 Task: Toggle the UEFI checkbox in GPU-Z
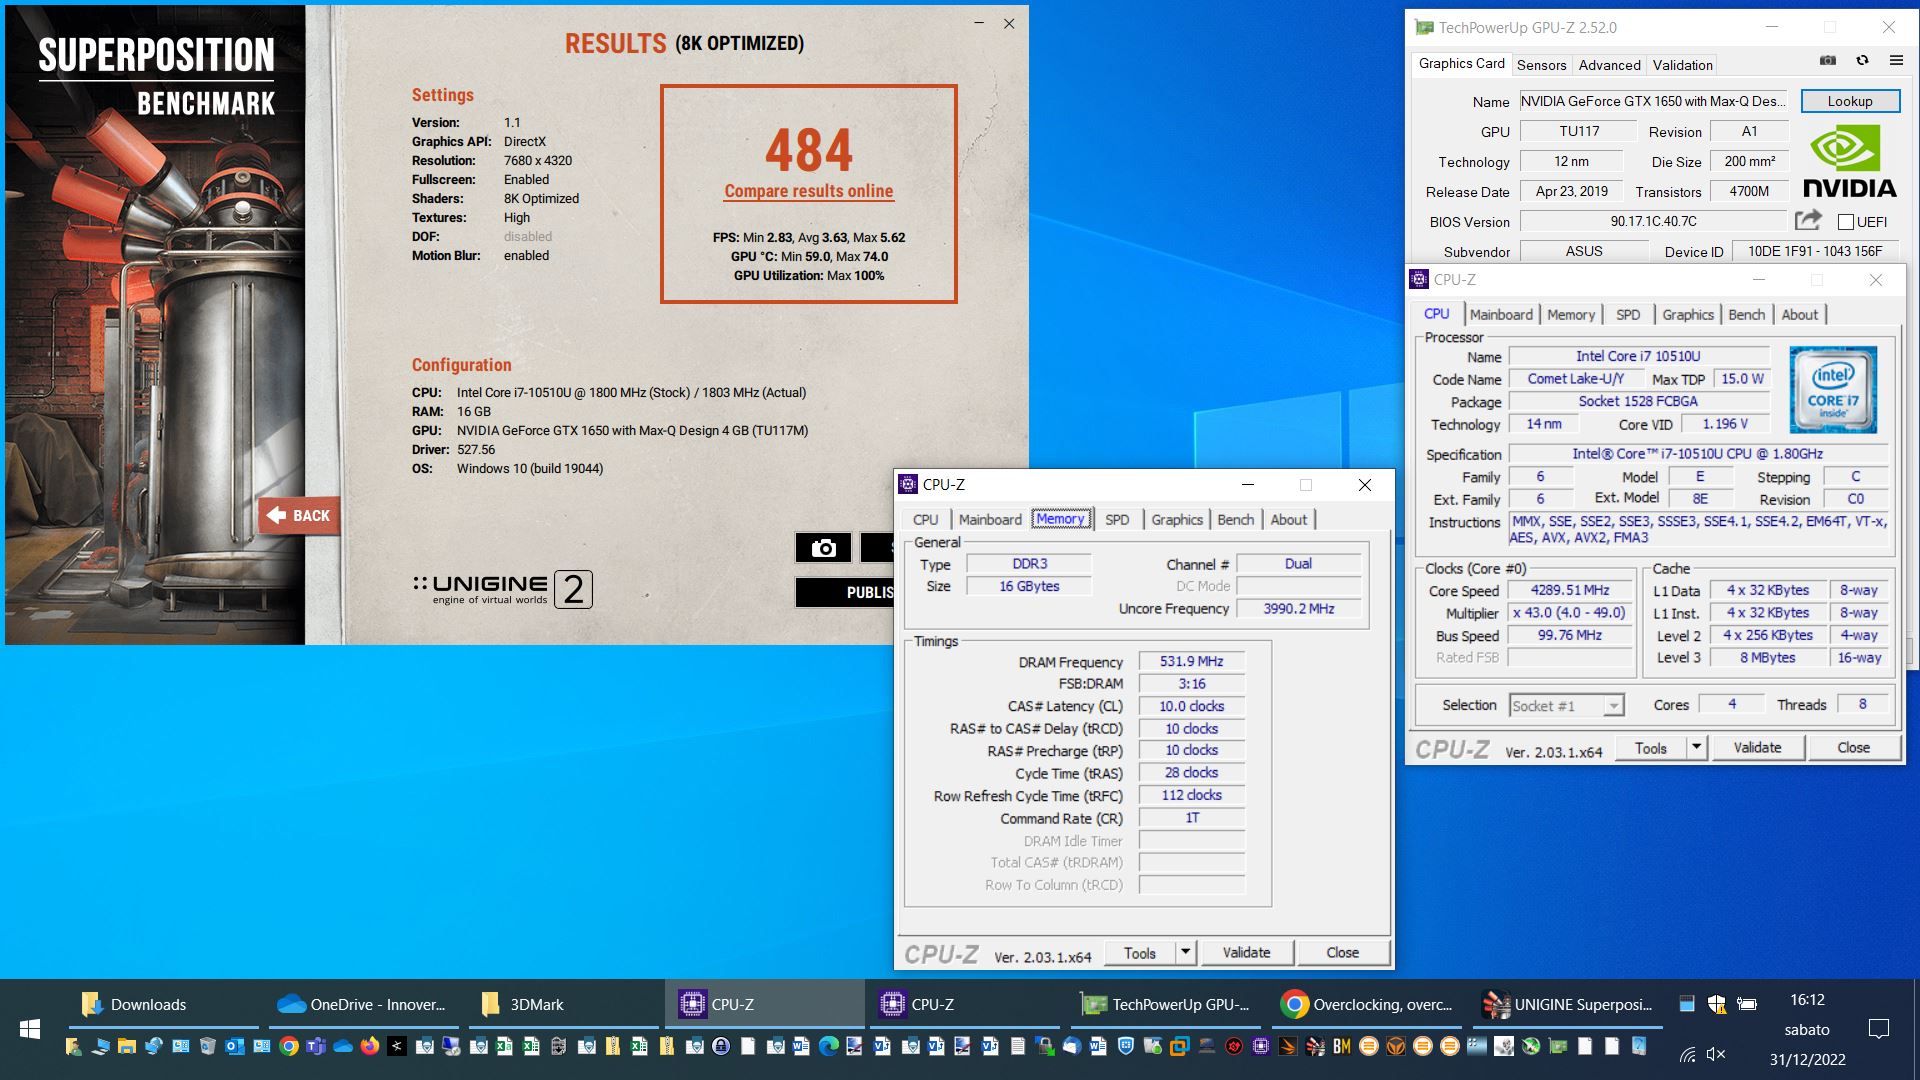click(1846, 222)
